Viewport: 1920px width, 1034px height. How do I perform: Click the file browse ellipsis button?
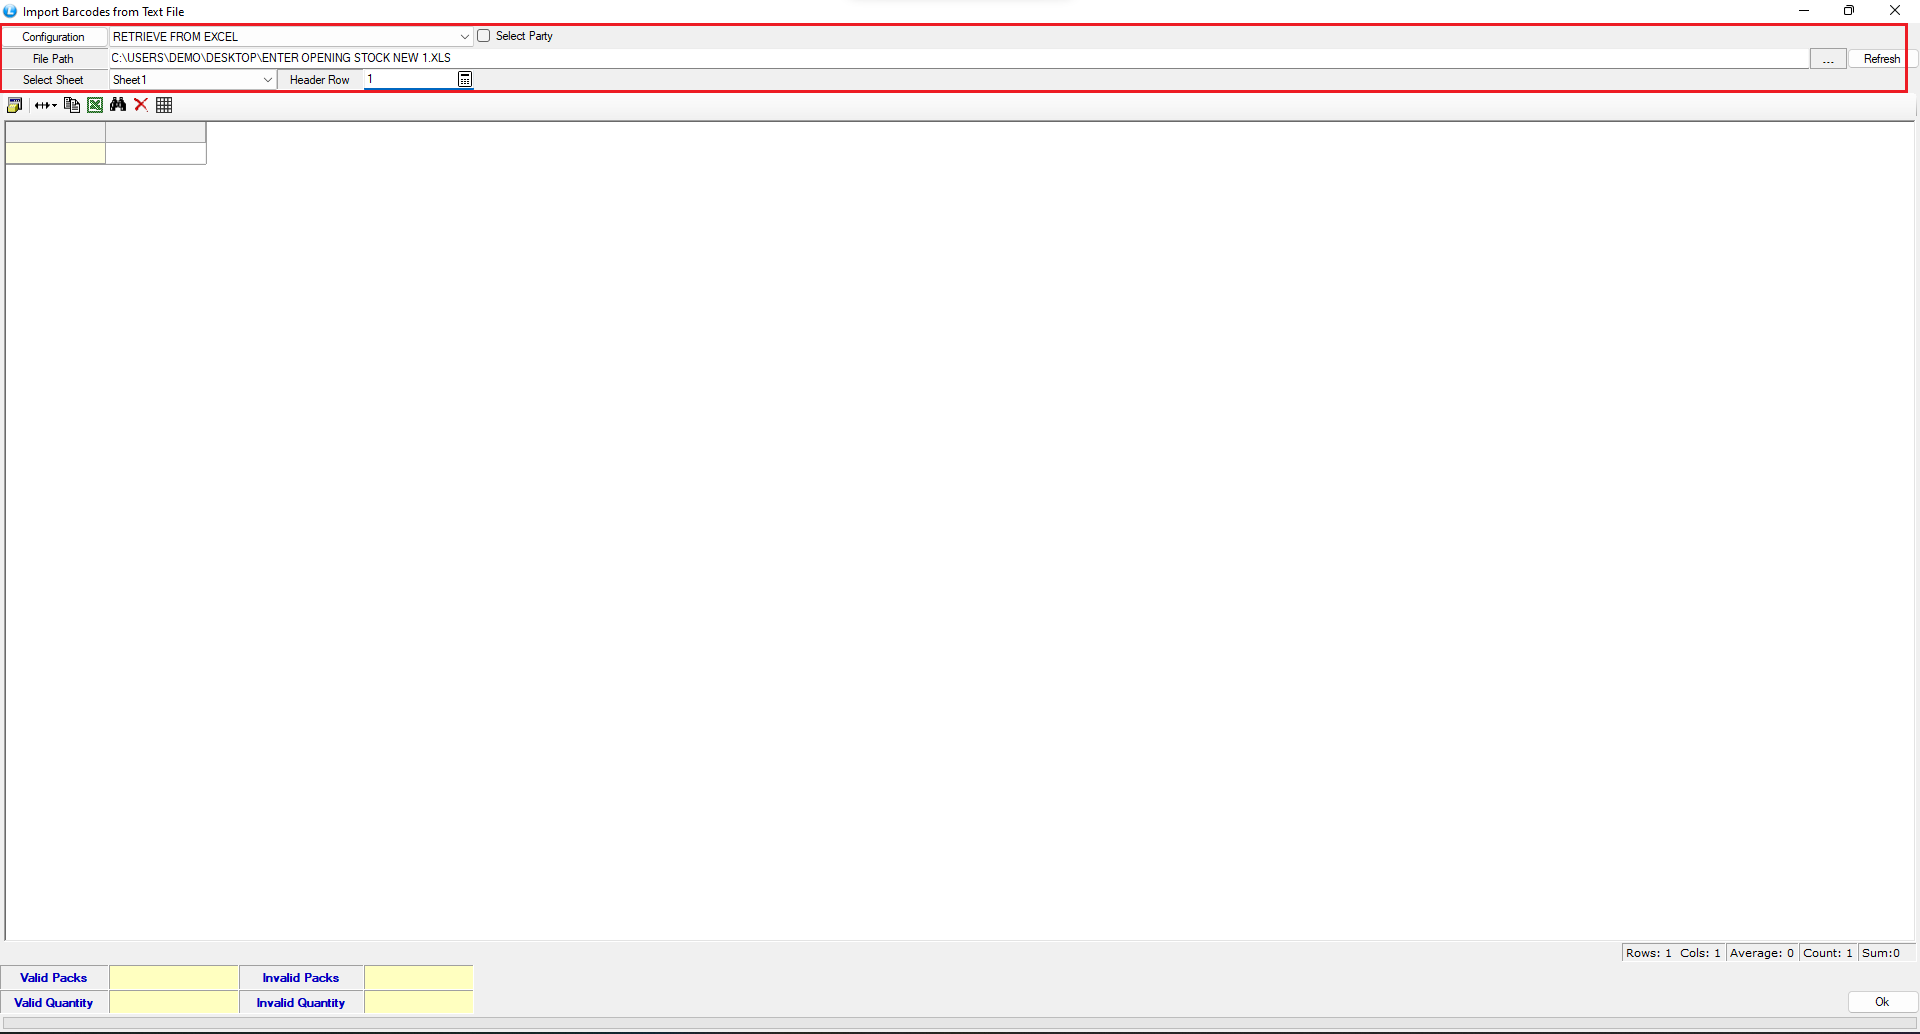(x=1827, y=59)
